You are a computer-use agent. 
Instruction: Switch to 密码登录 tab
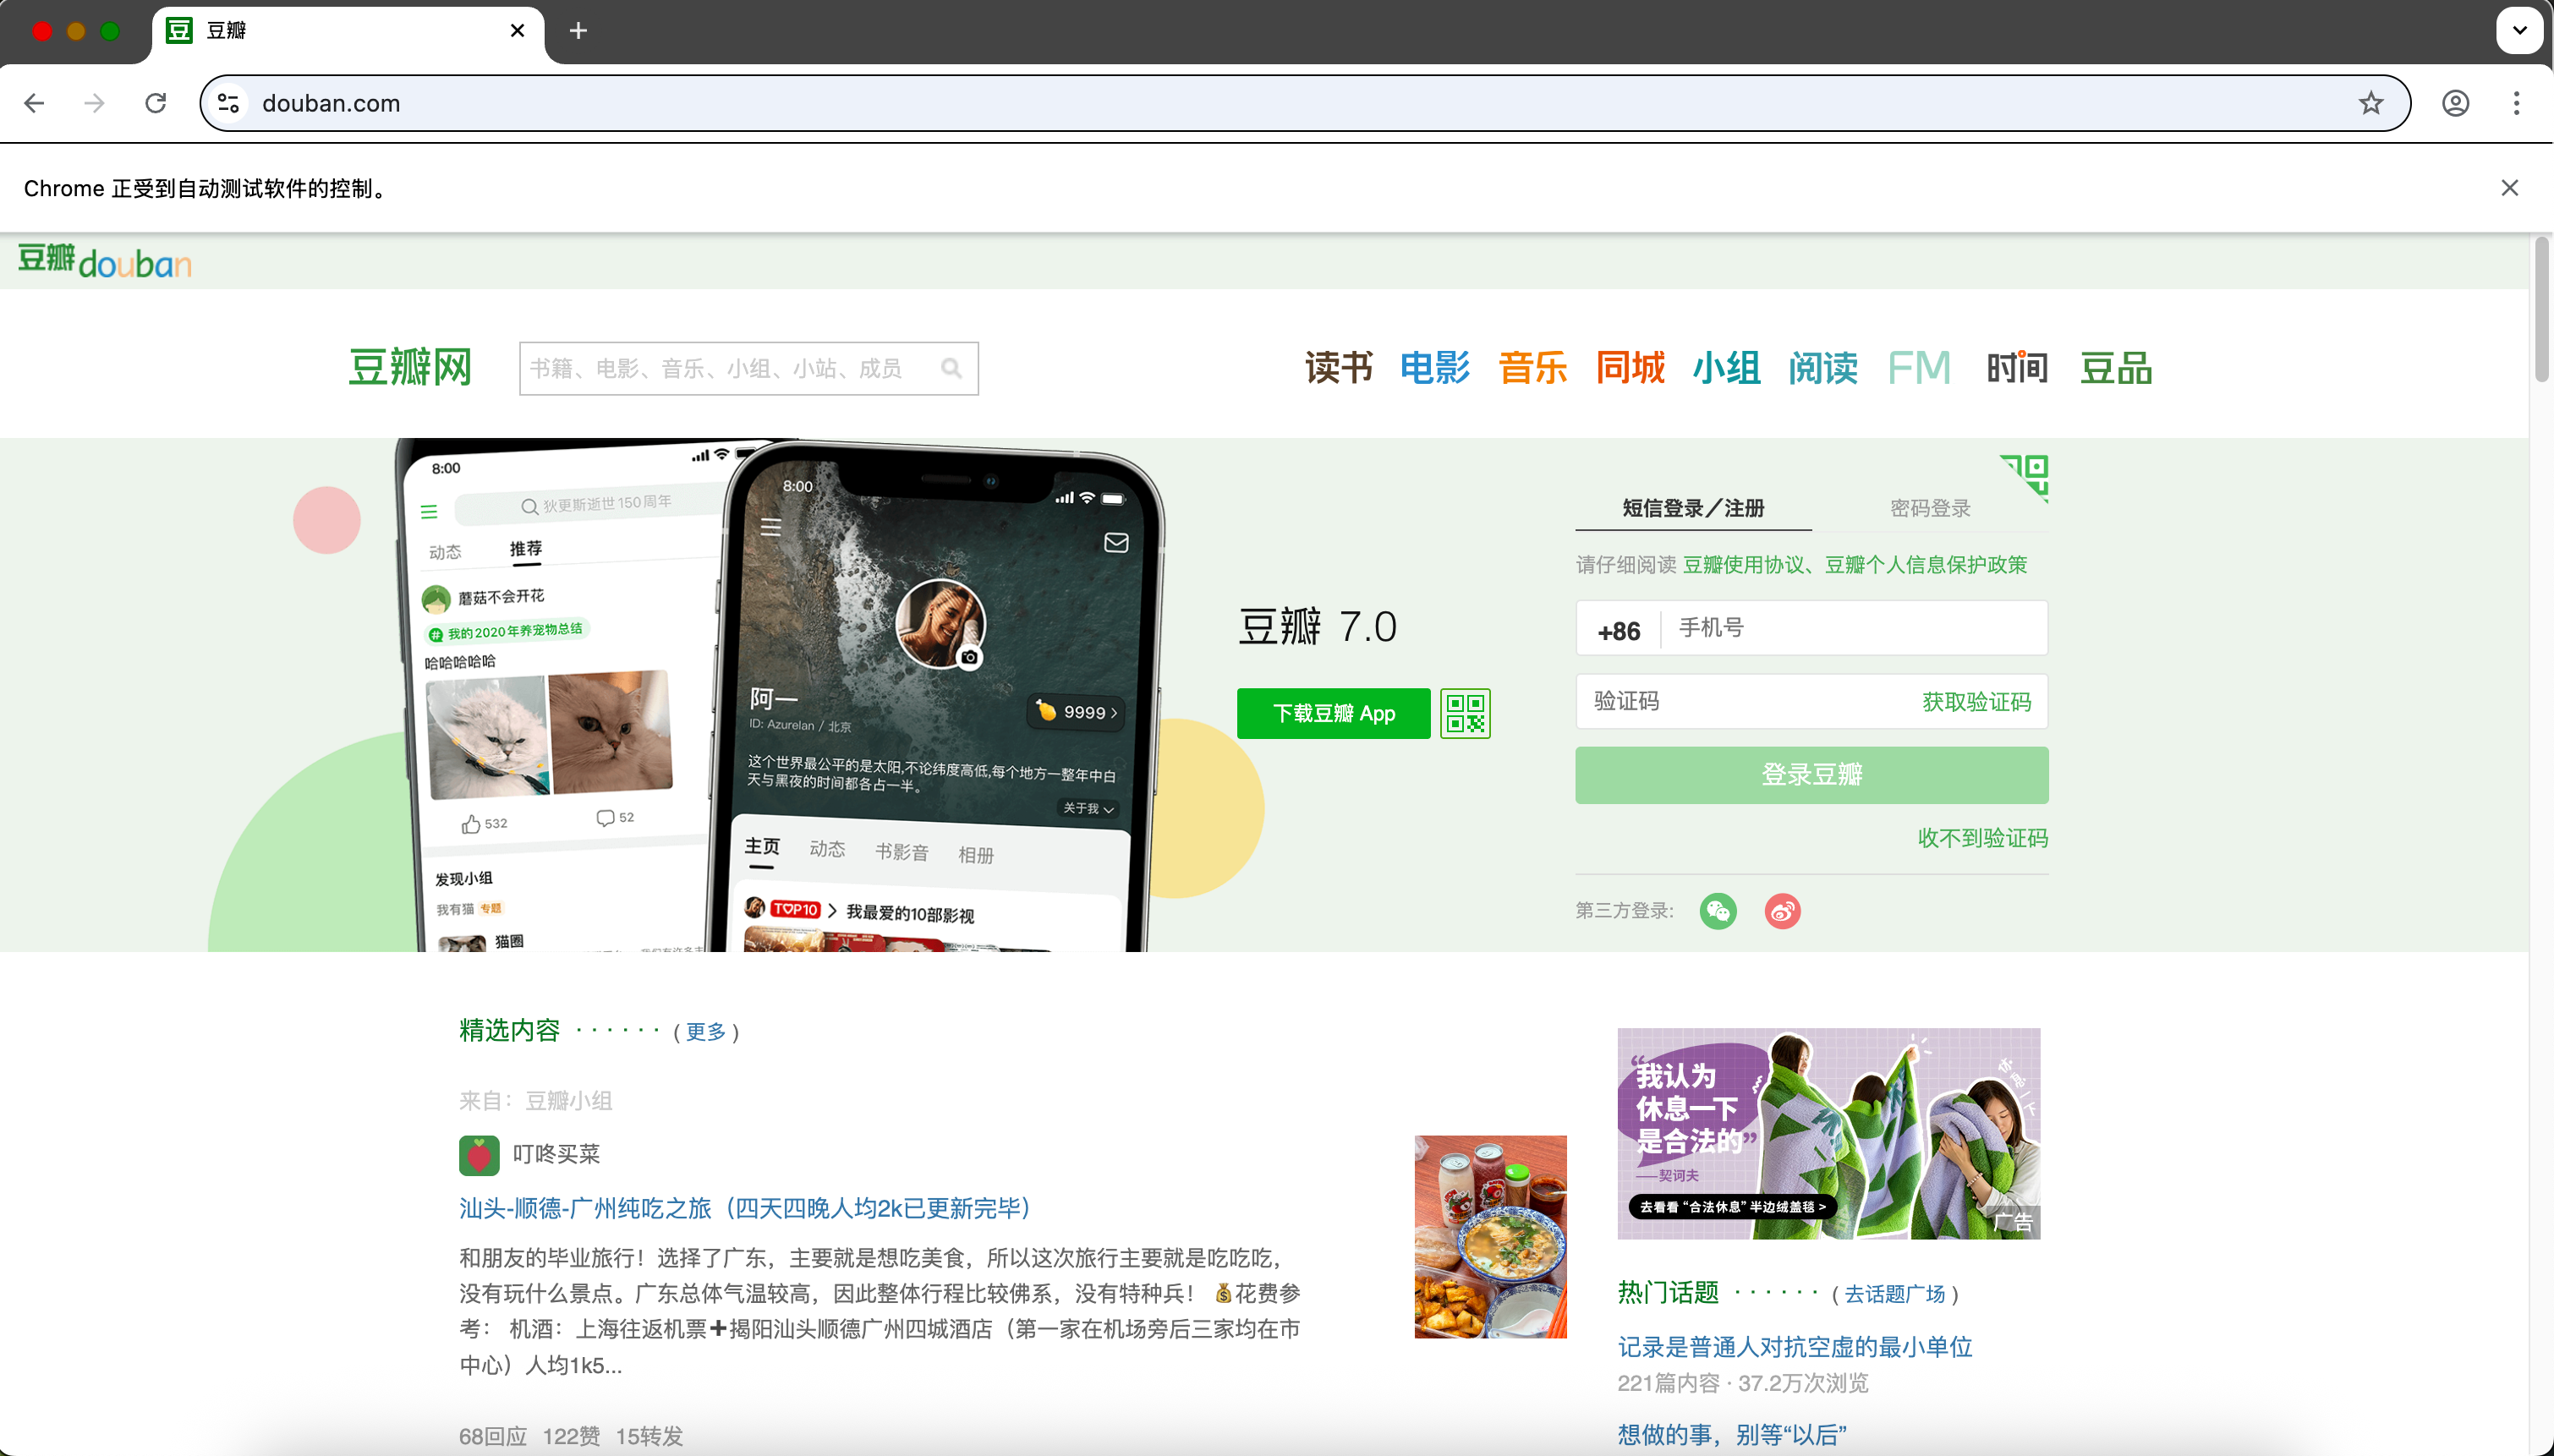pos(1930,508)
